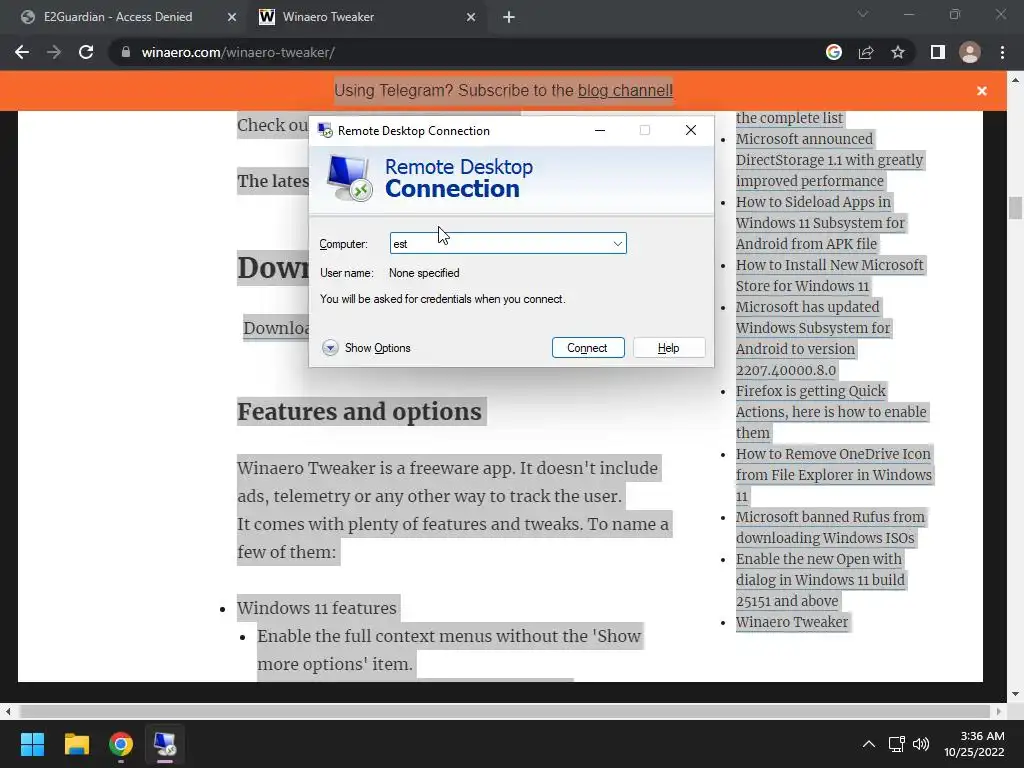Share this page icon

(x=866, y=52)
